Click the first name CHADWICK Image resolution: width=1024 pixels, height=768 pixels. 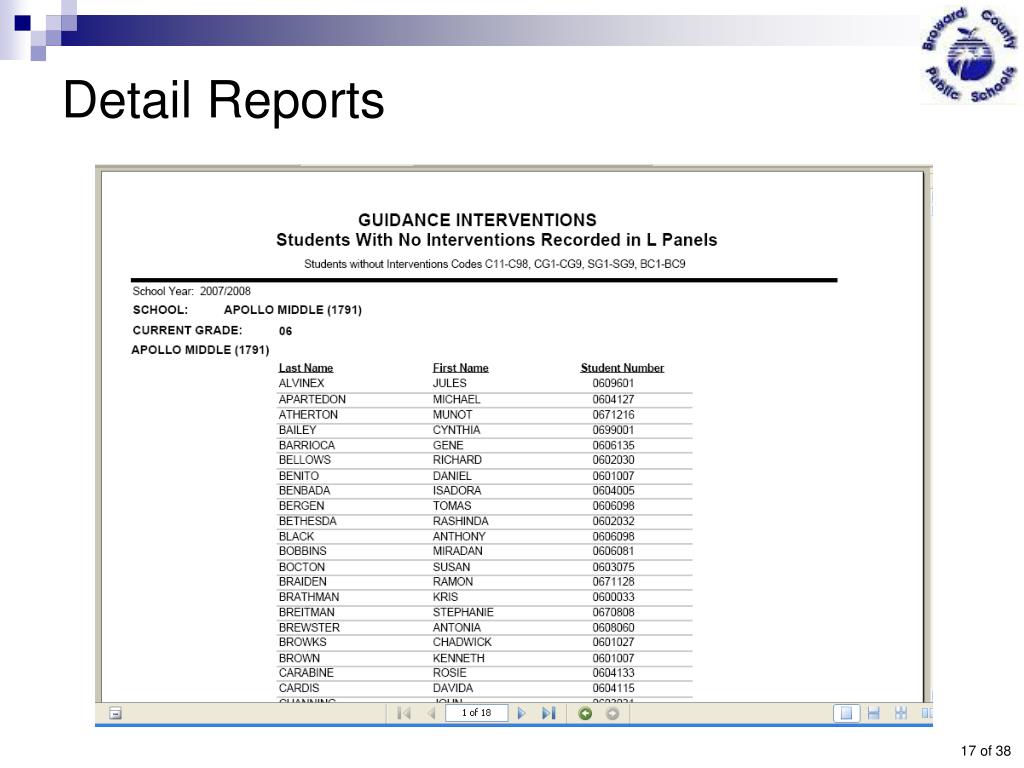[x=462, y=642]
